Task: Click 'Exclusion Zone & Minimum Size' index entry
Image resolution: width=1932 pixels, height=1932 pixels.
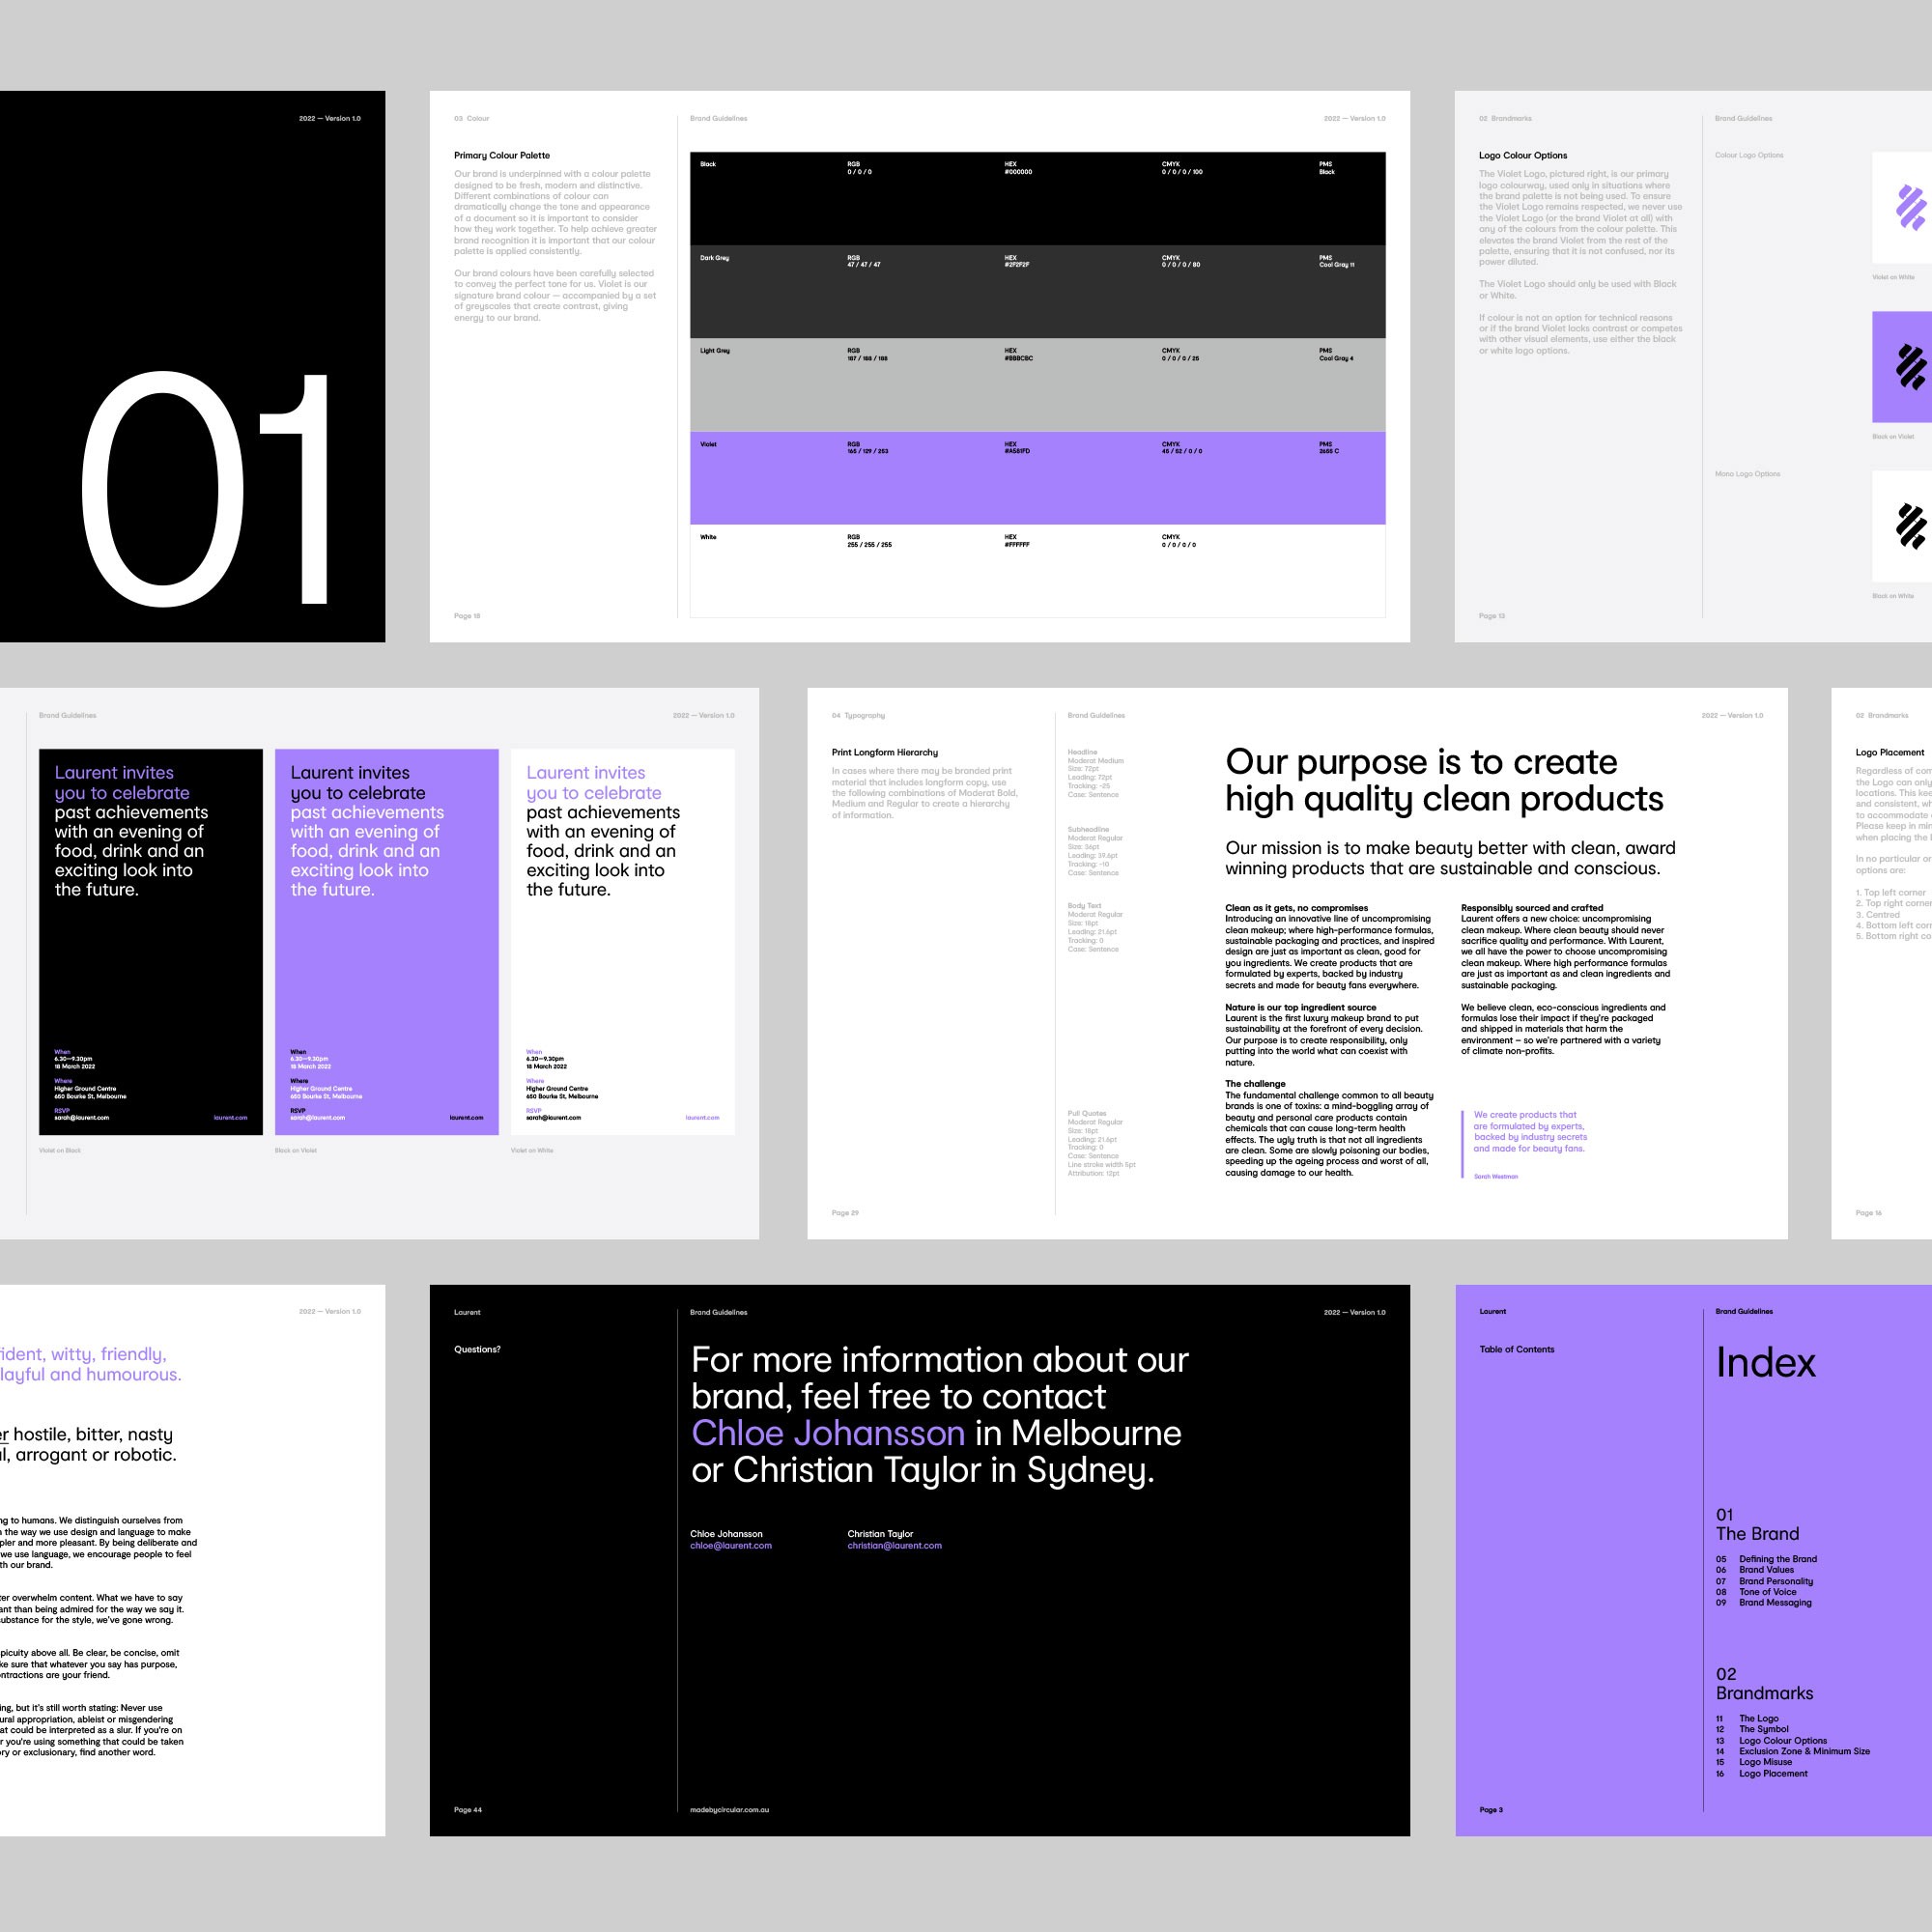Action: pyautogui.click(x=1804, y=1751)
